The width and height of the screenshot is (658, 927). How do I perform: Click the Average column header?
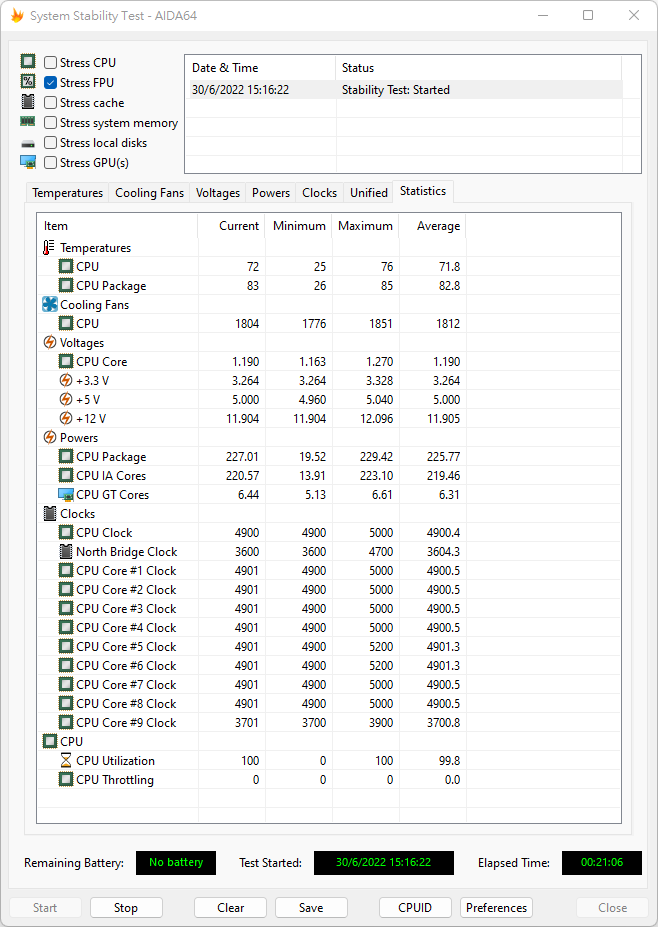(x=433, y=226)
